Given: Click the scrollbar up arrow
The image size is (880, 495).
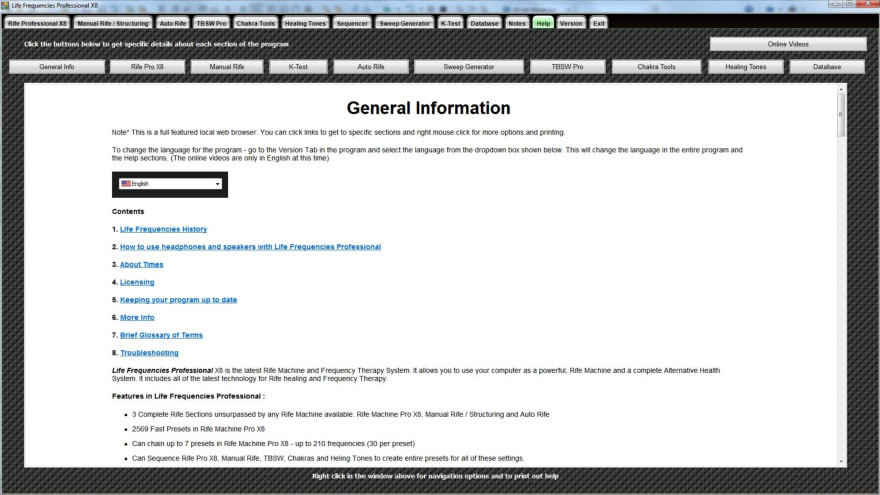Looking at the screenshot, I should (841, 89).
